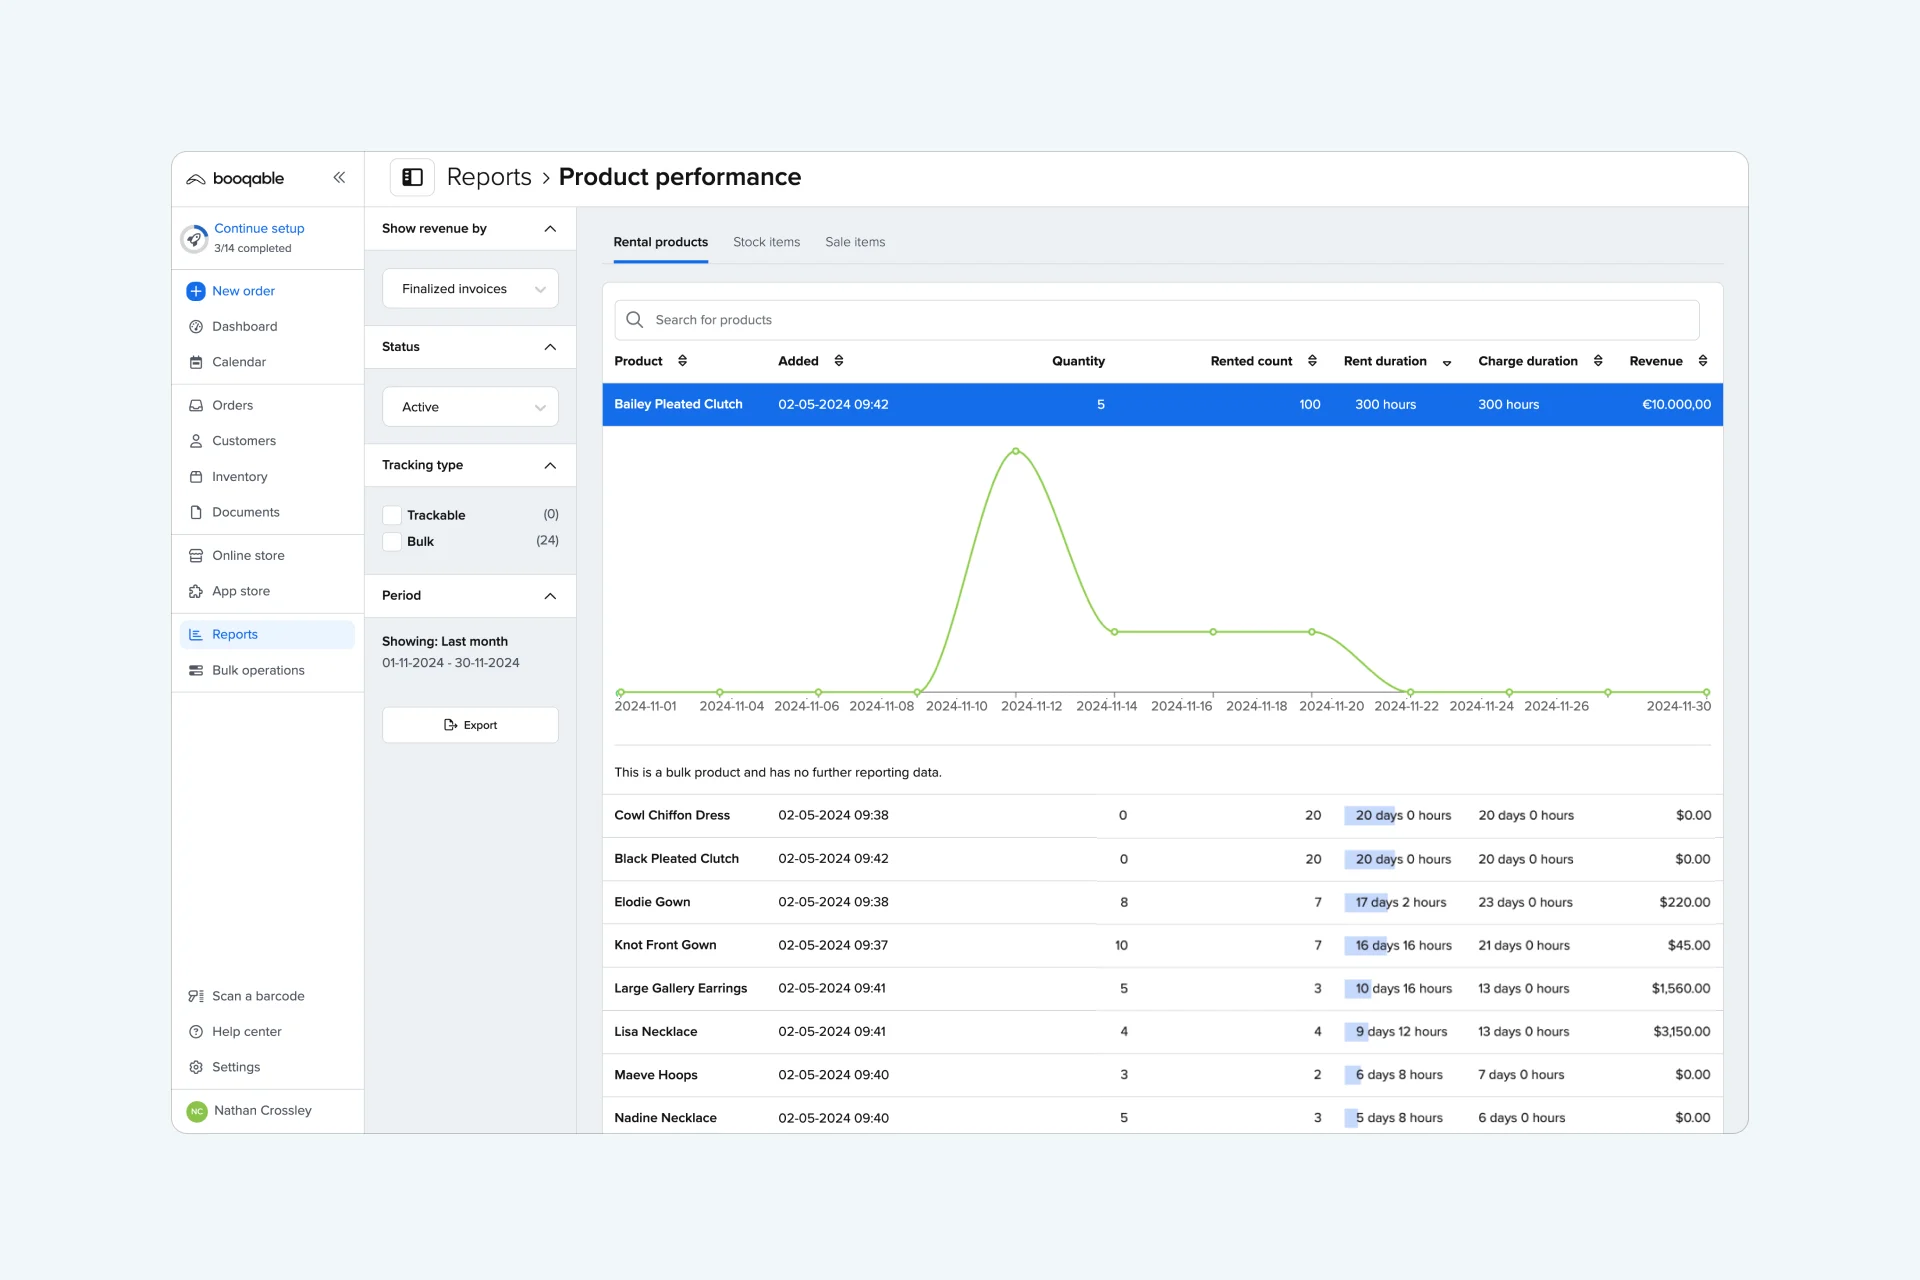Click the Bulk operations icon
The height and width of the screenshot is (1280, 1920).
click(196, 670)
